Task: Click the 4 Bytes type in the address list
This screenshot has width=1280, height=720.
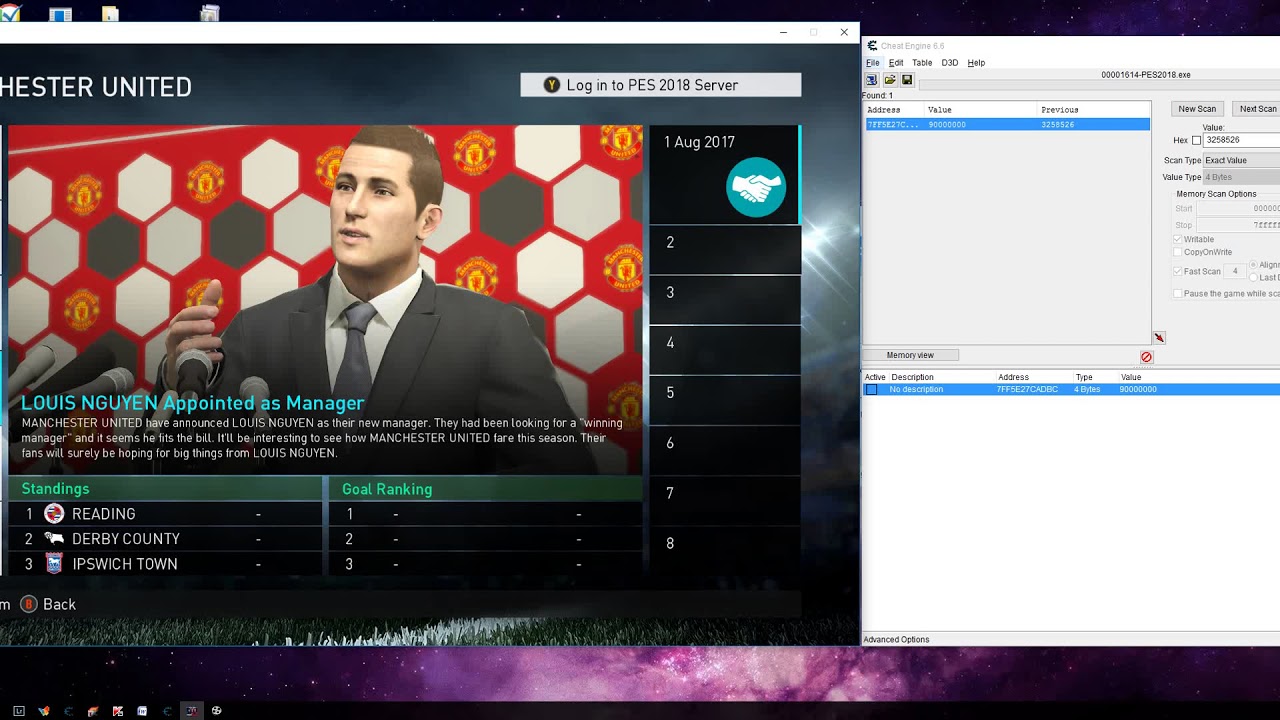Action: 1086,389
